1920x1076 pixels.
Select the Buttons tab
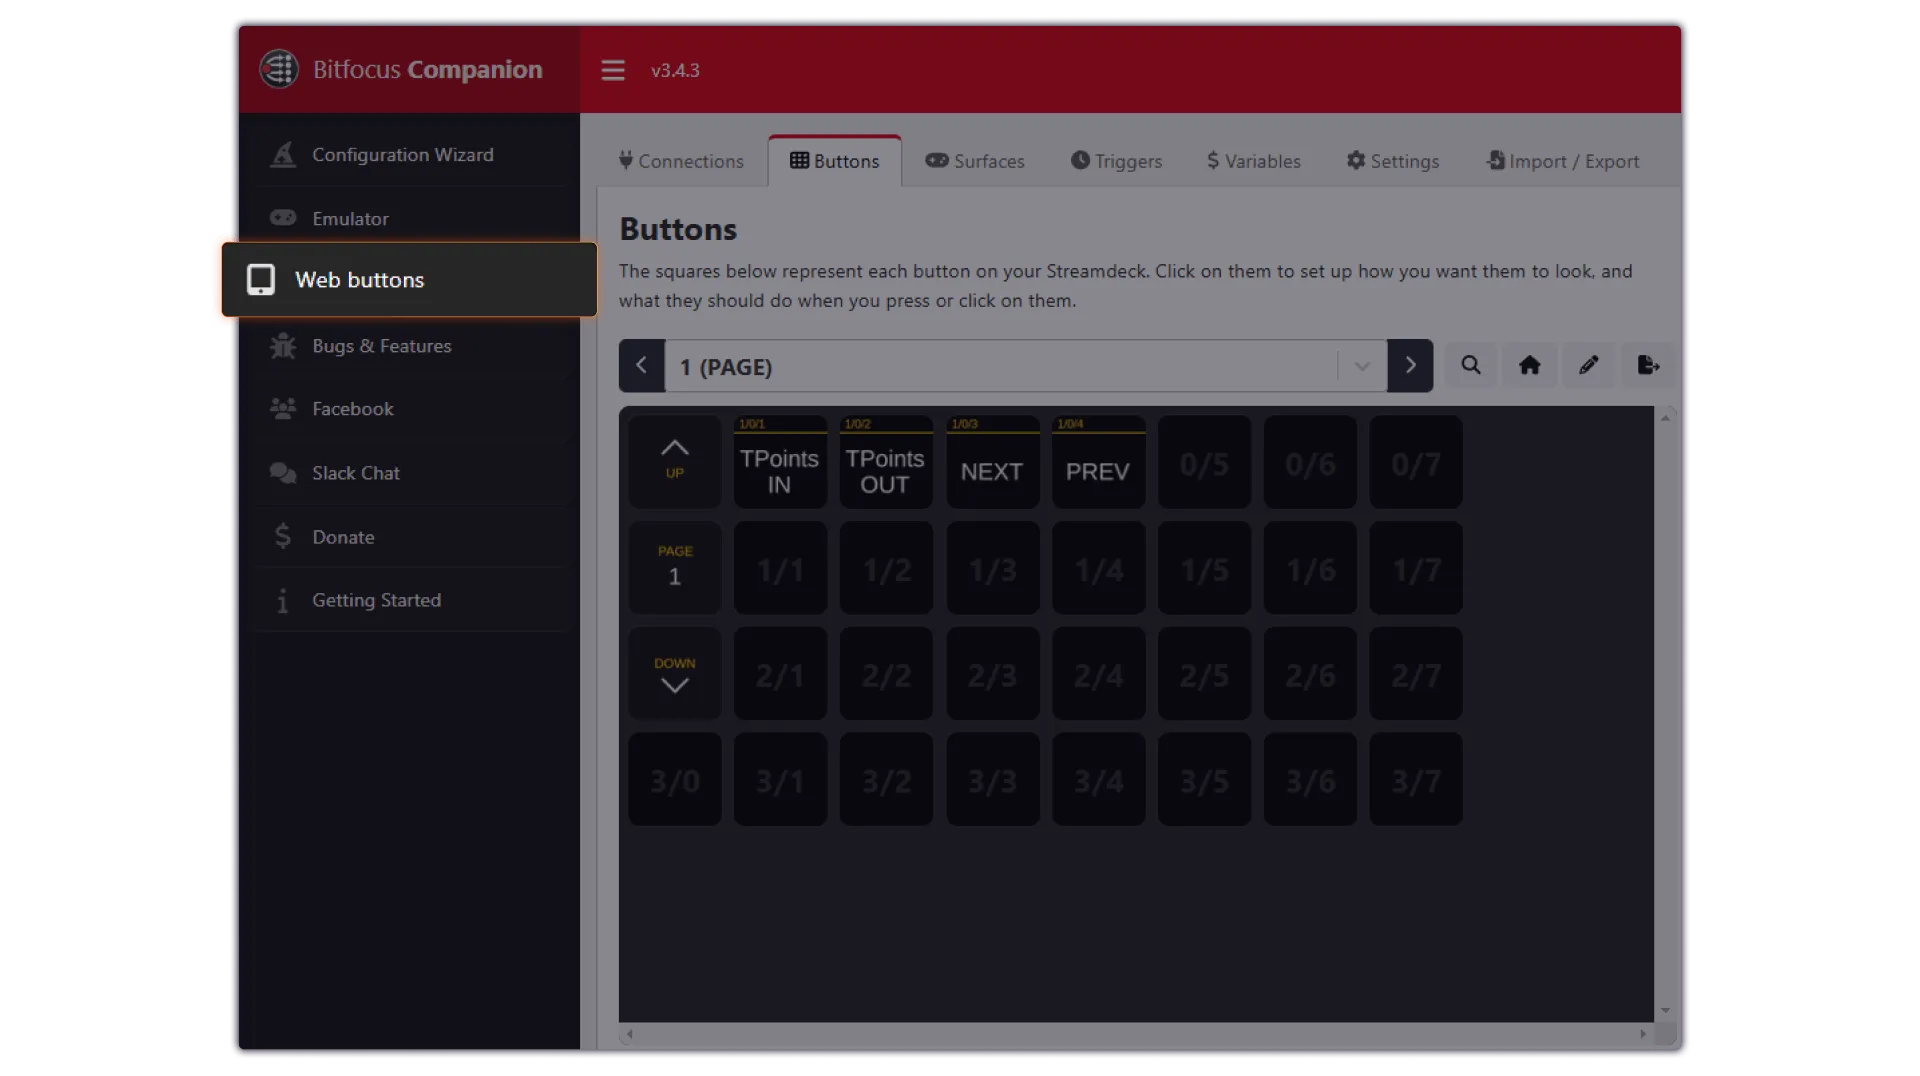click(x=835, y=161)
